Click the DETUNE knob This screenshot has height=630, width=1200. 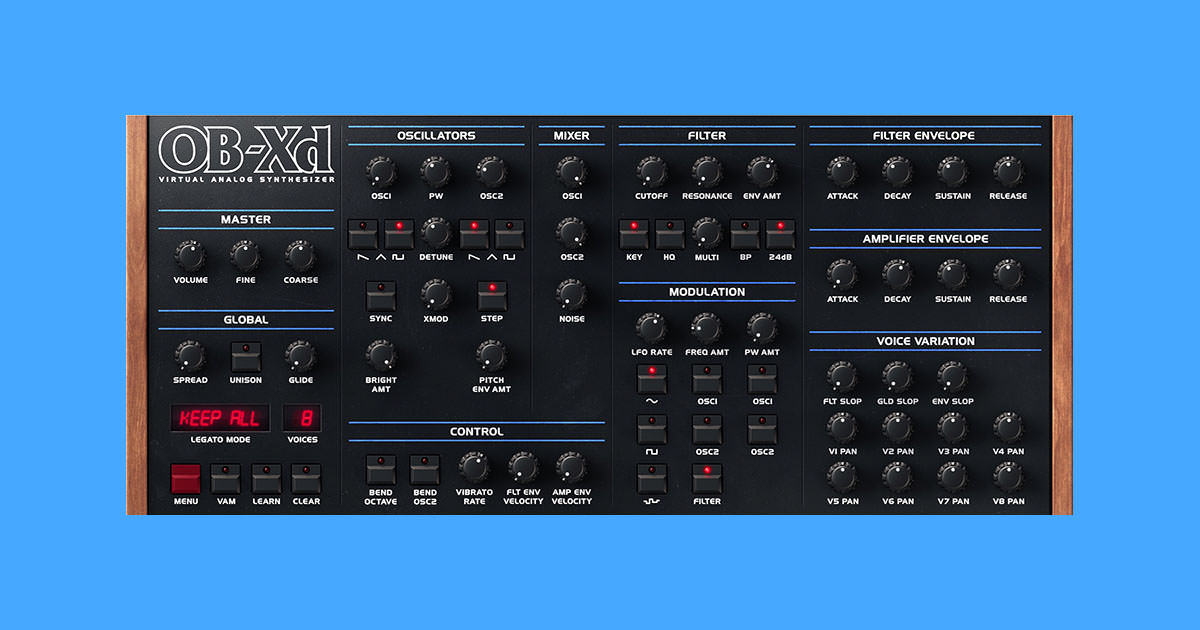[436, 232]
